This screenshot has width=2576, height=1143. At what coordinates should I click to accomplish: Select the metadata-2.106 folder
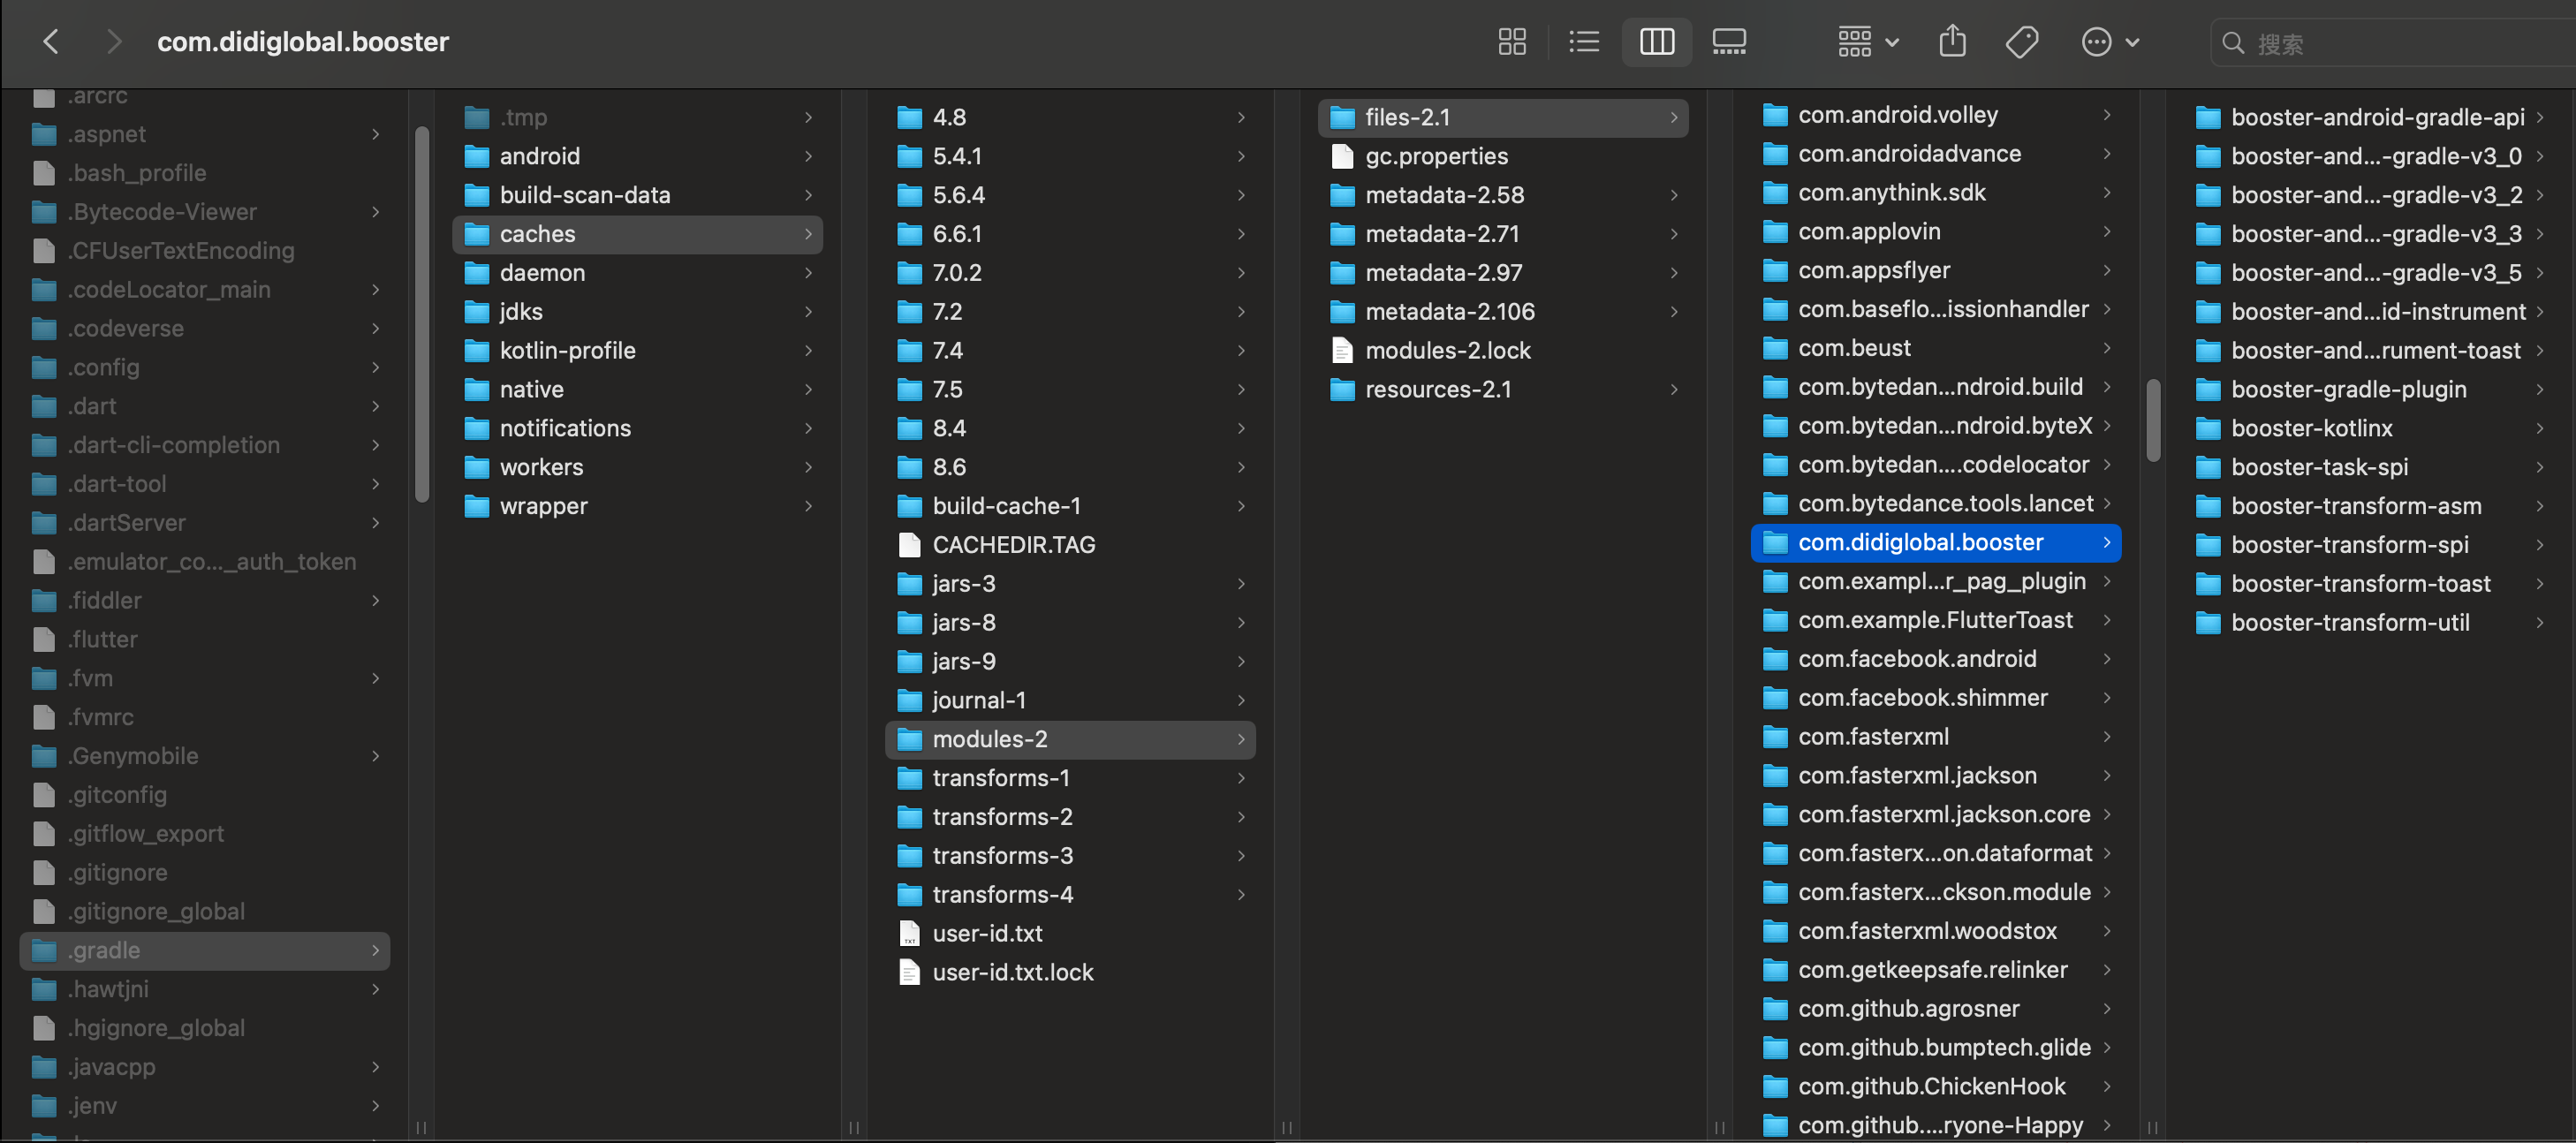point(1449,311)
